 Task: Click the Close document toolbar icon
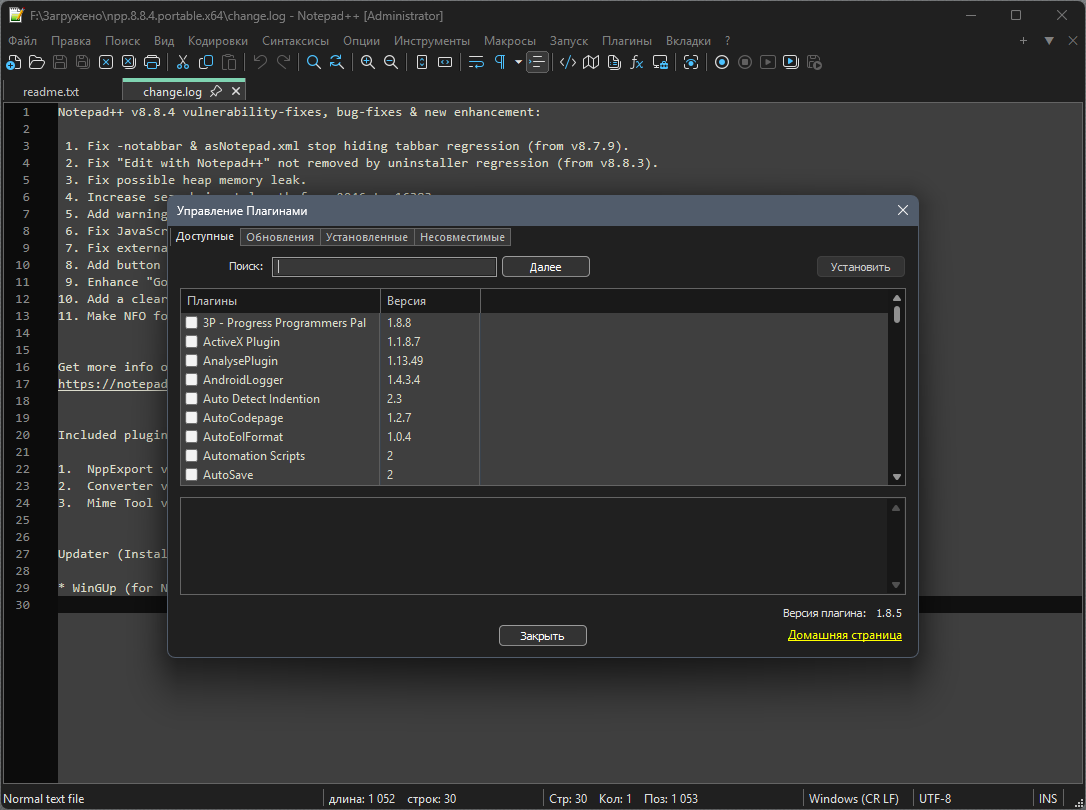(x=106, y=62)
